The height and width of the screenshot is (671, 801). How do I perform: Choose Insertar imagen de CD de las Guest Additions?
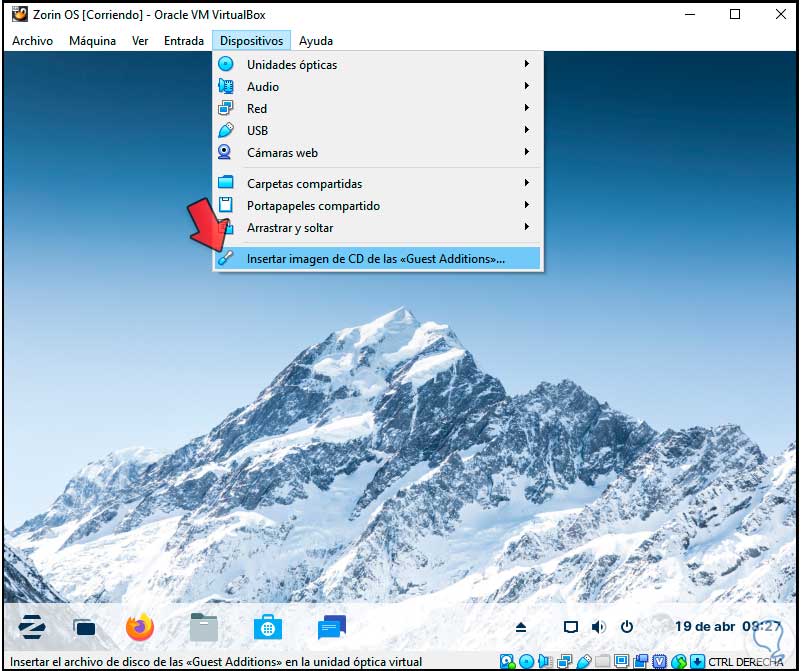click(377, 258)
